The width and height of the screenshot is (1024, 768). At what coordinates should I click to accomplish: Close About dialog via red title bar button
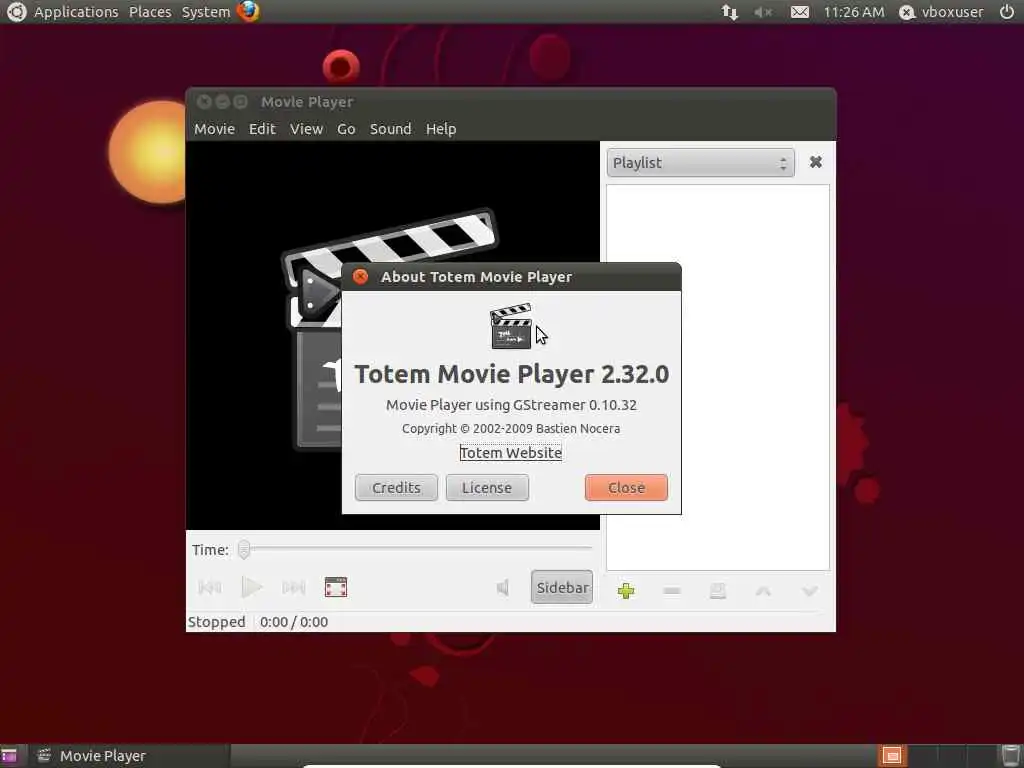click(360, 277)
